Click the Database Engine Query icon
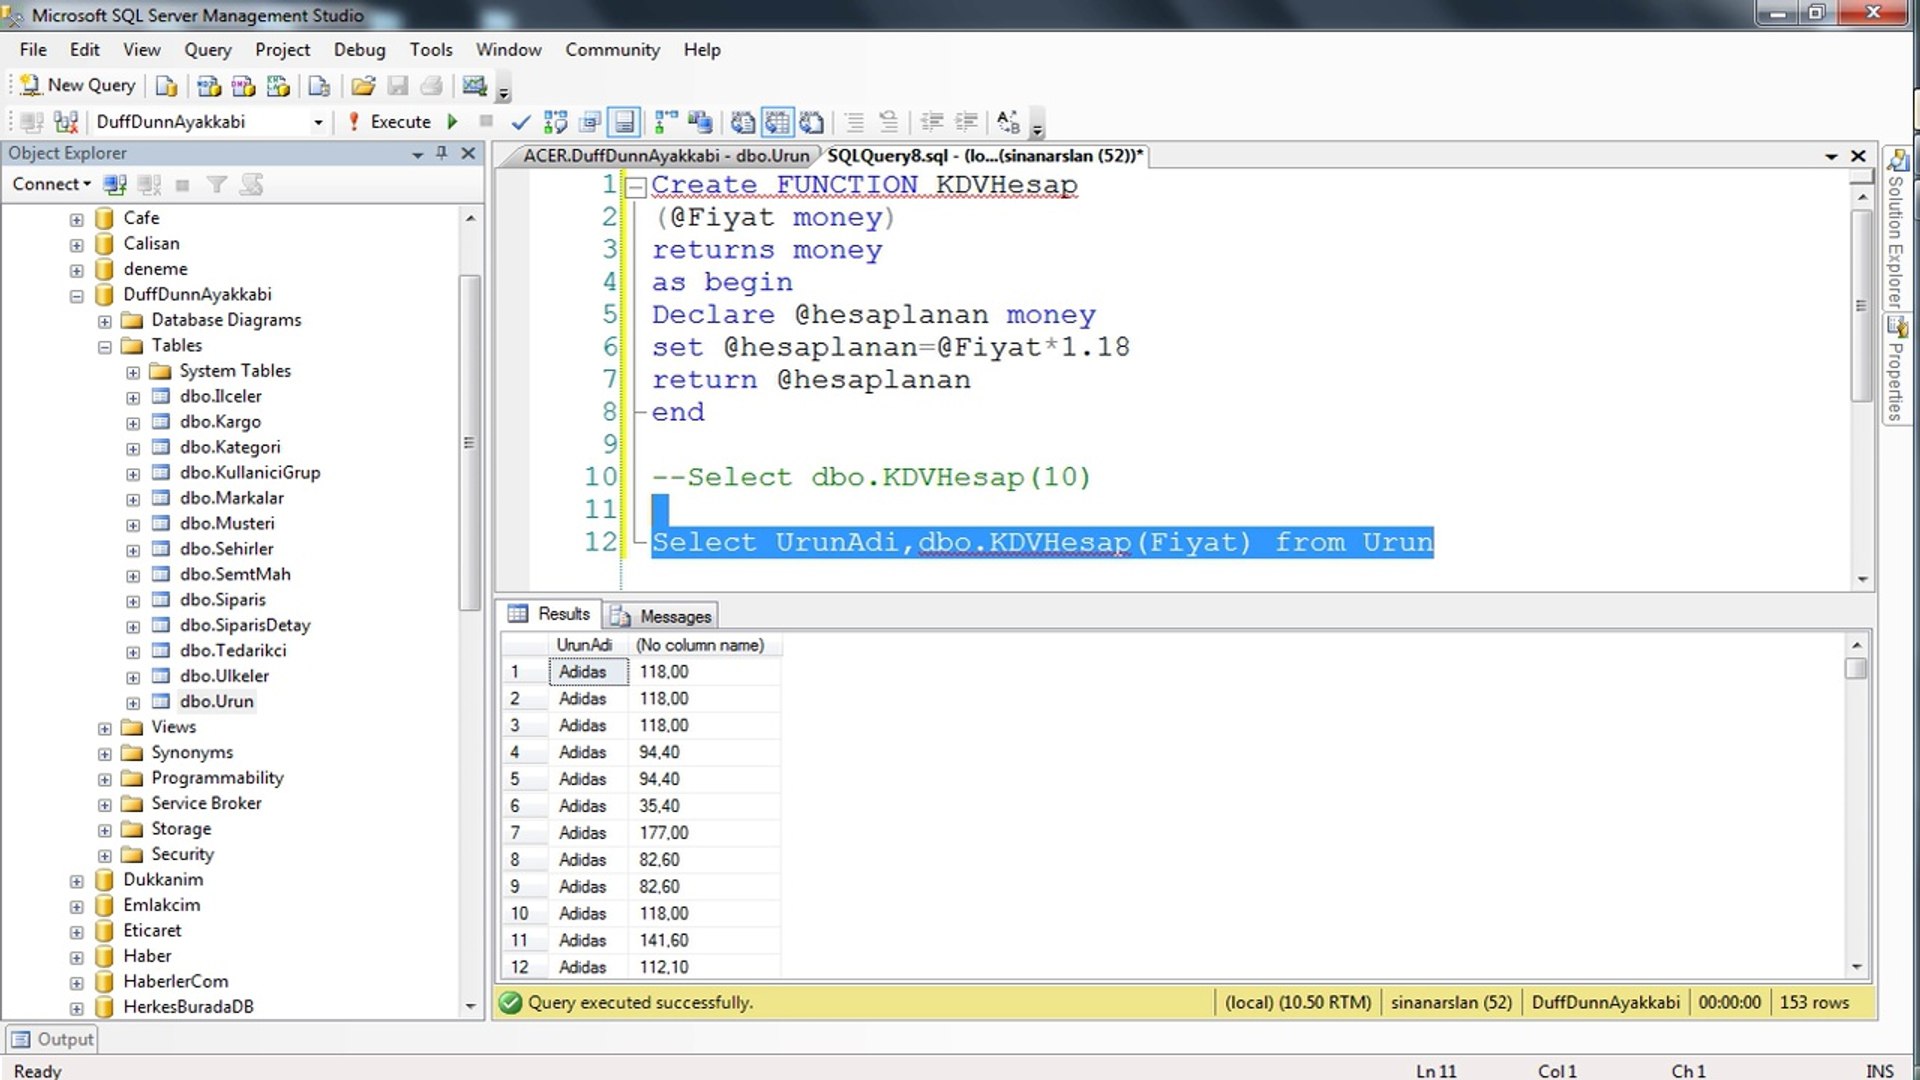The image size is (1920, 1080). pyautogui.click(x=167, y=86)
